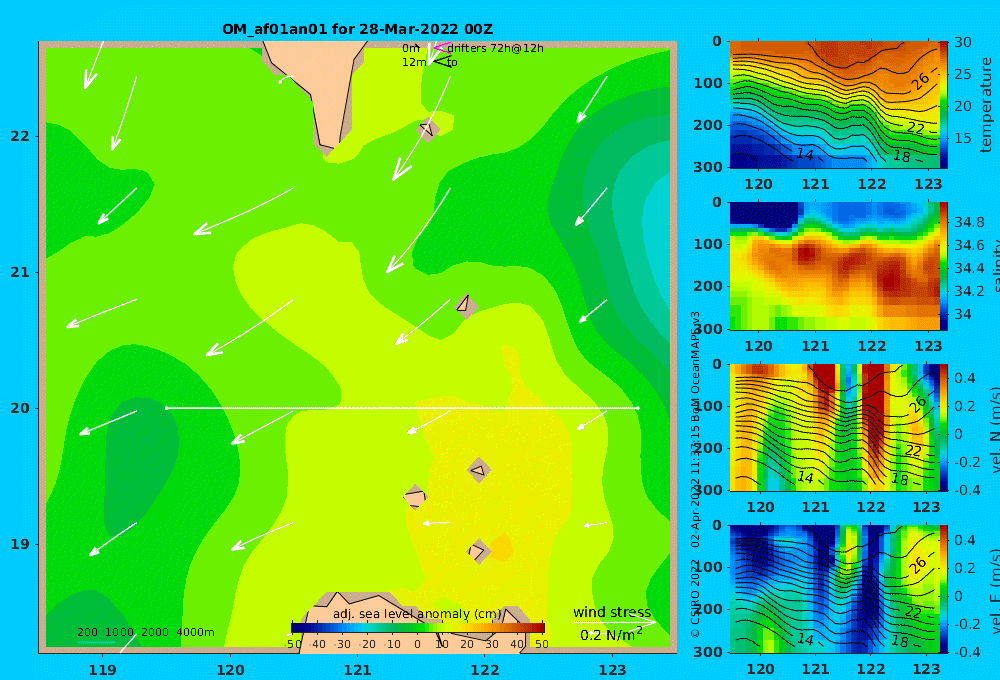Click the salinity panel colorbar
The image size is (1000, 680).
(x=943, y=266)
